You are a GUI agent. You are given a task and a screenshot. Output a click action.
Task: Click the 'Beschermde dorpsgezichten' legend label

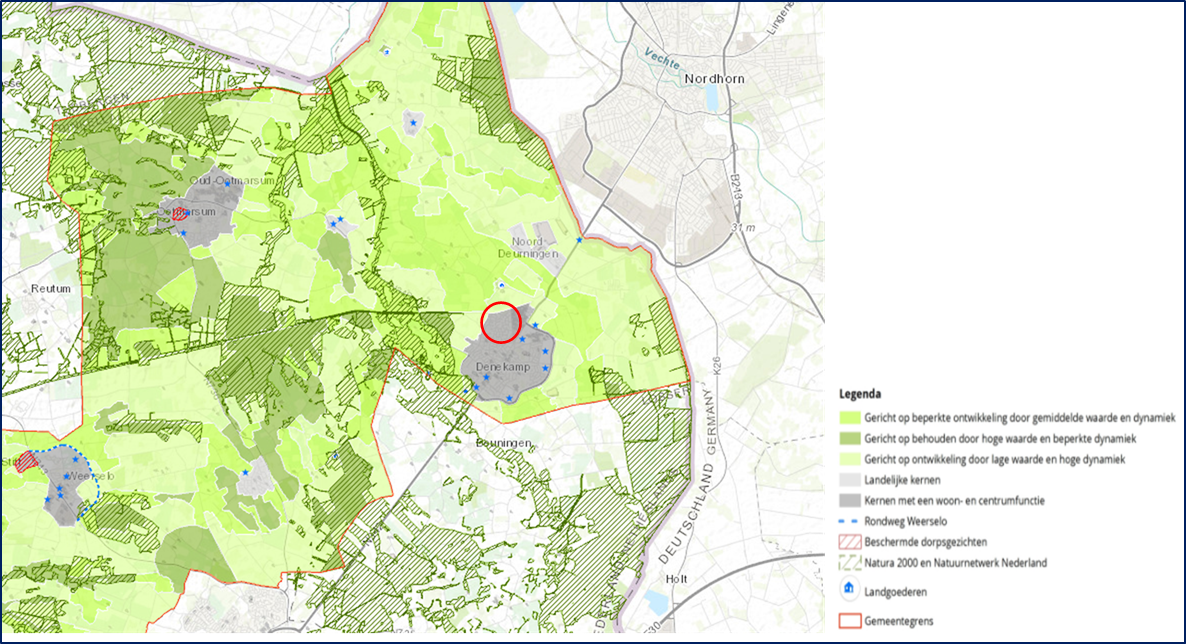(925, 542)
